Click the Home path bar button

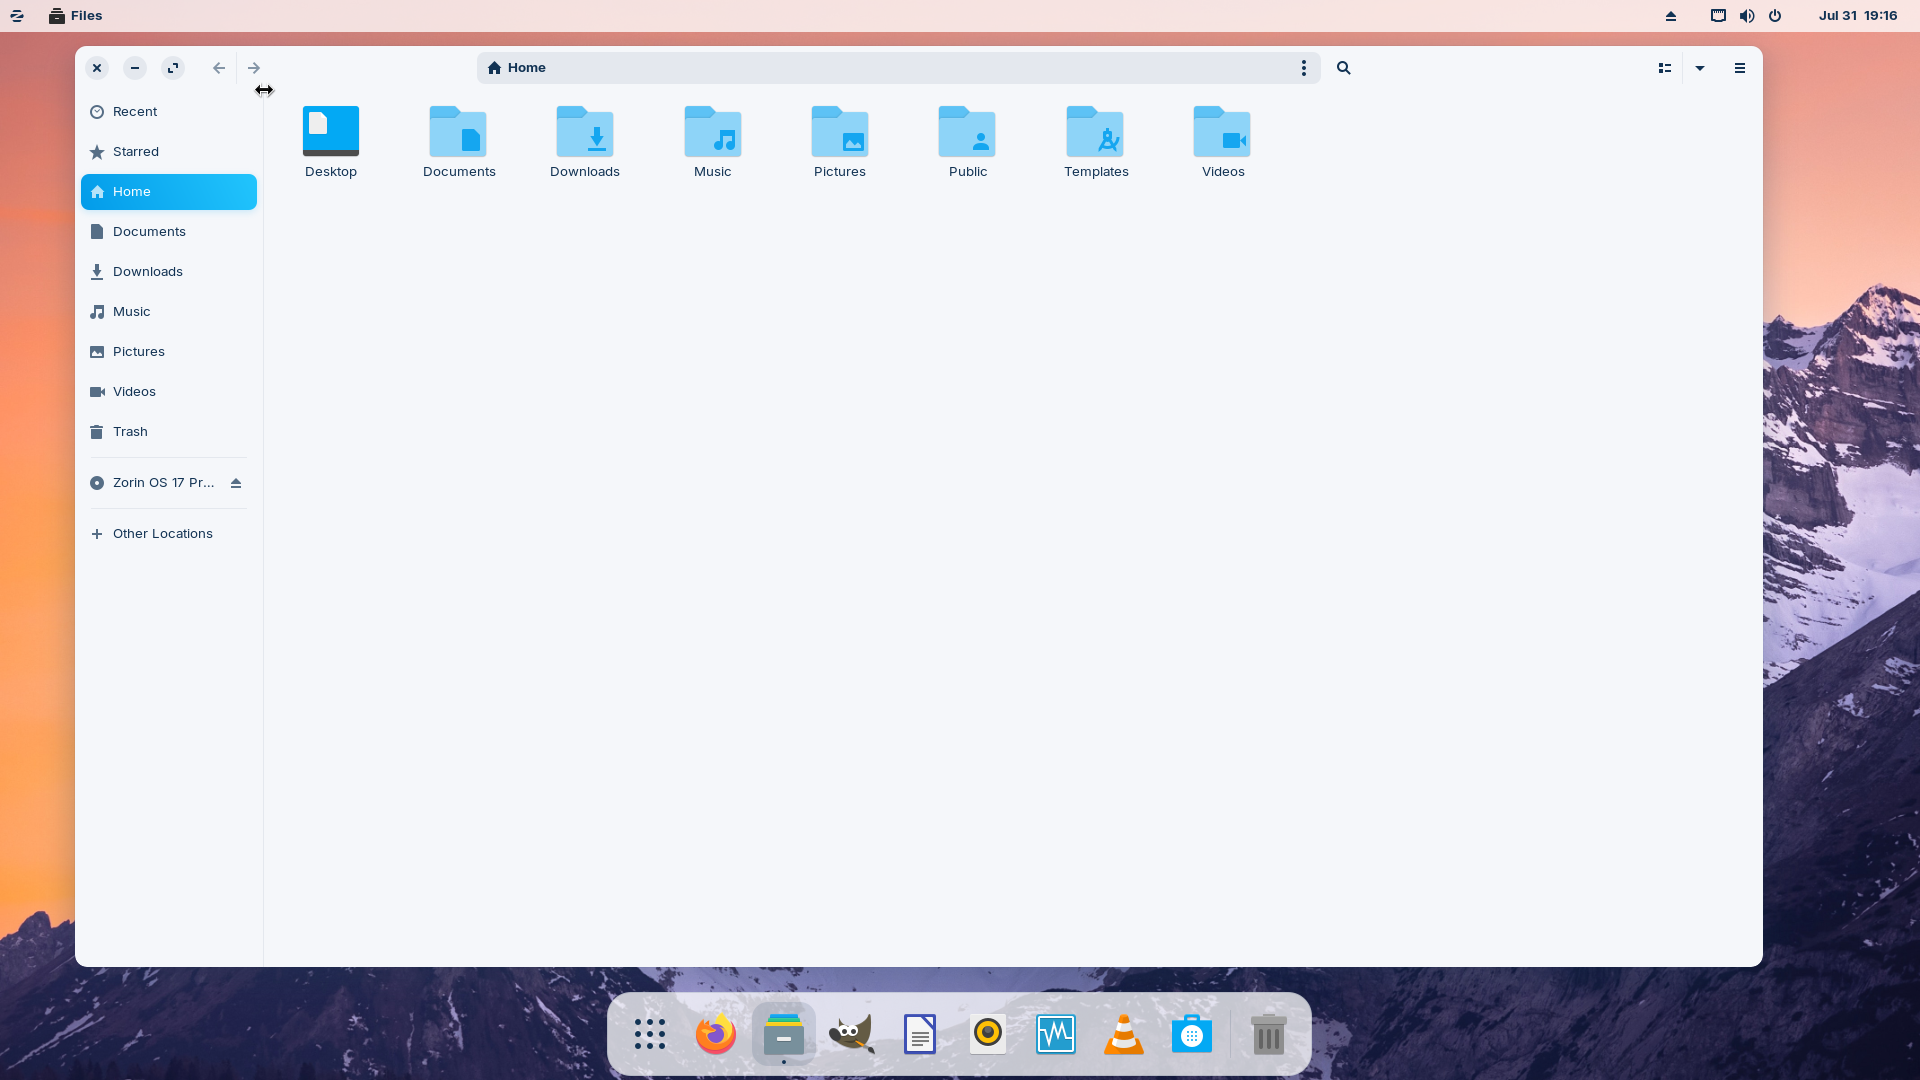coord(516,68)
